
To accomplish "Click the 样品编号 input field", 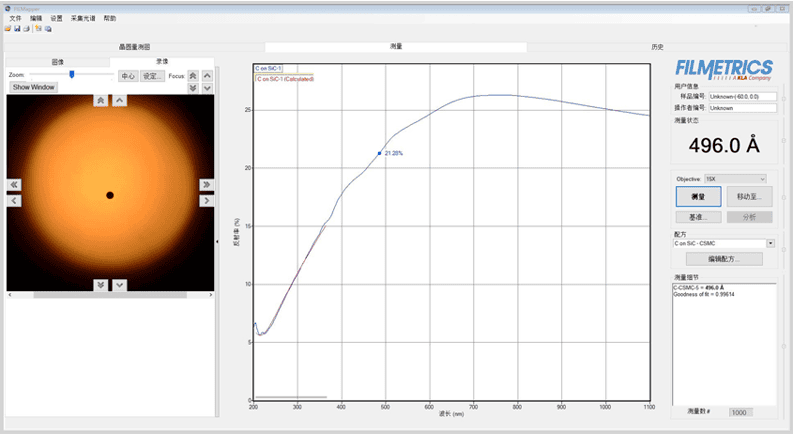I will pyautogui.click(x=742, y=96).
